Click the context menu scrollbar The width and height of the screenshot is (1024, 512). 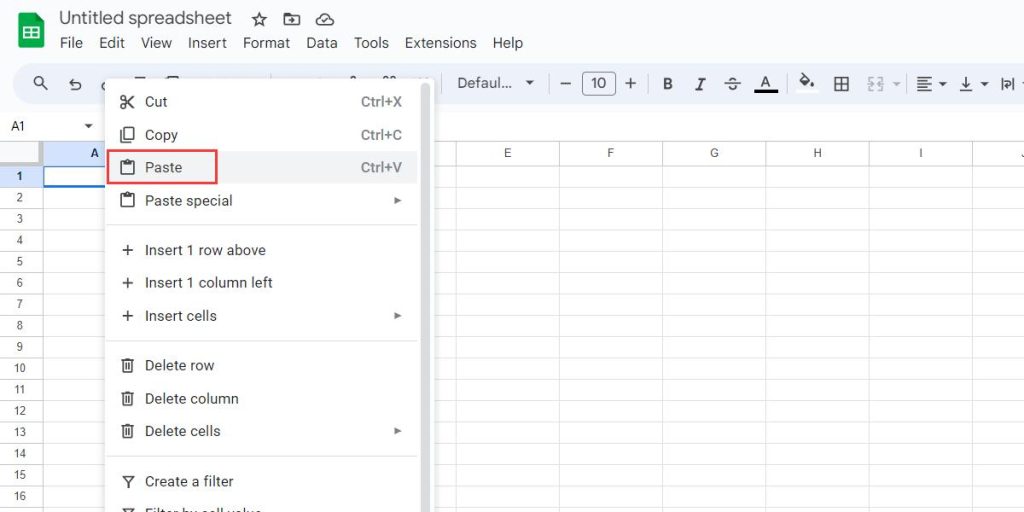click(426, 297)
